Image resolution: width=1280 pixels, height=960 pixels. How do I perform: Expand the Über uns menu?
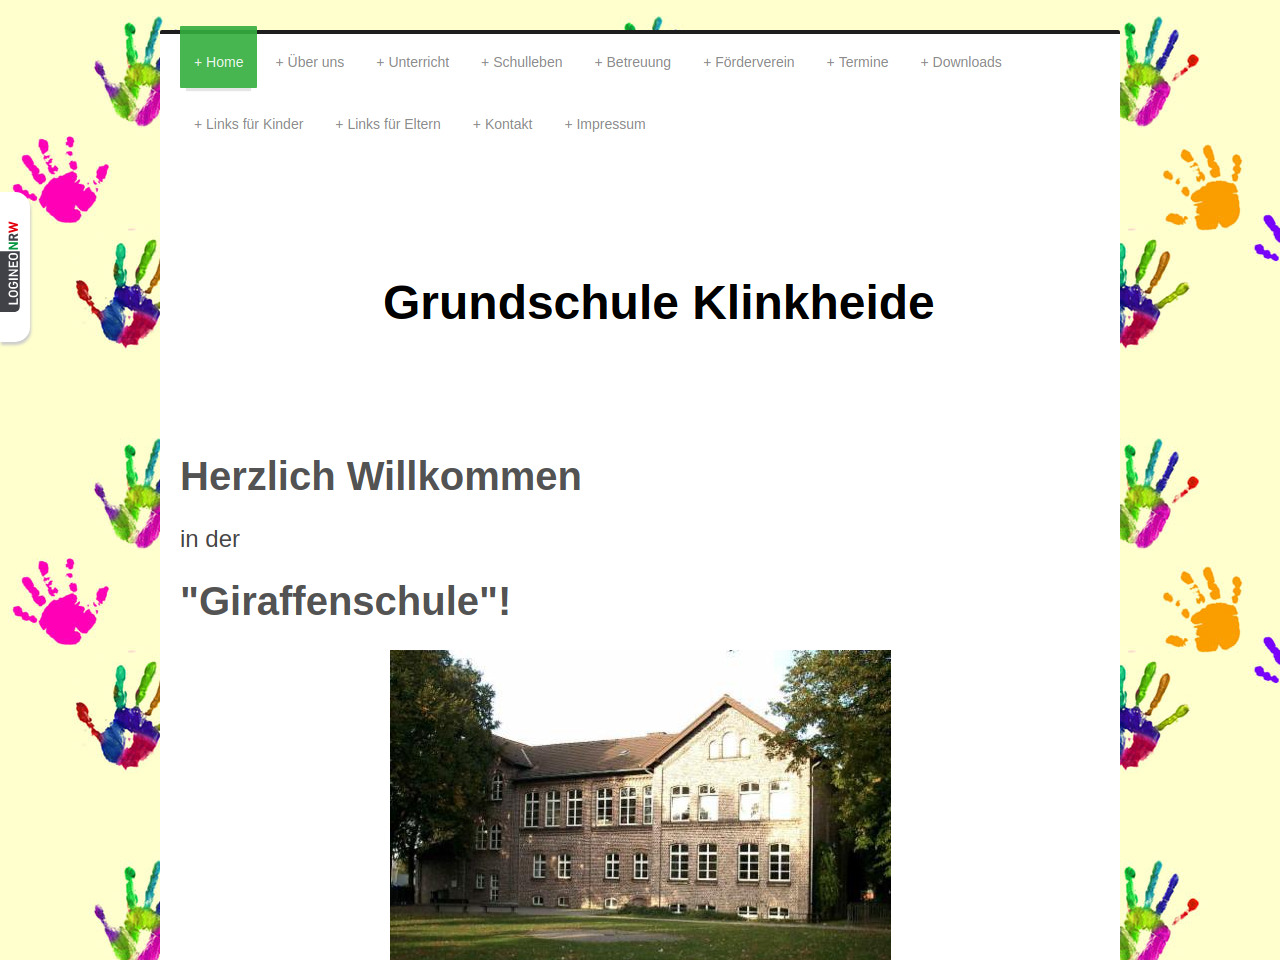coord(310,62)
